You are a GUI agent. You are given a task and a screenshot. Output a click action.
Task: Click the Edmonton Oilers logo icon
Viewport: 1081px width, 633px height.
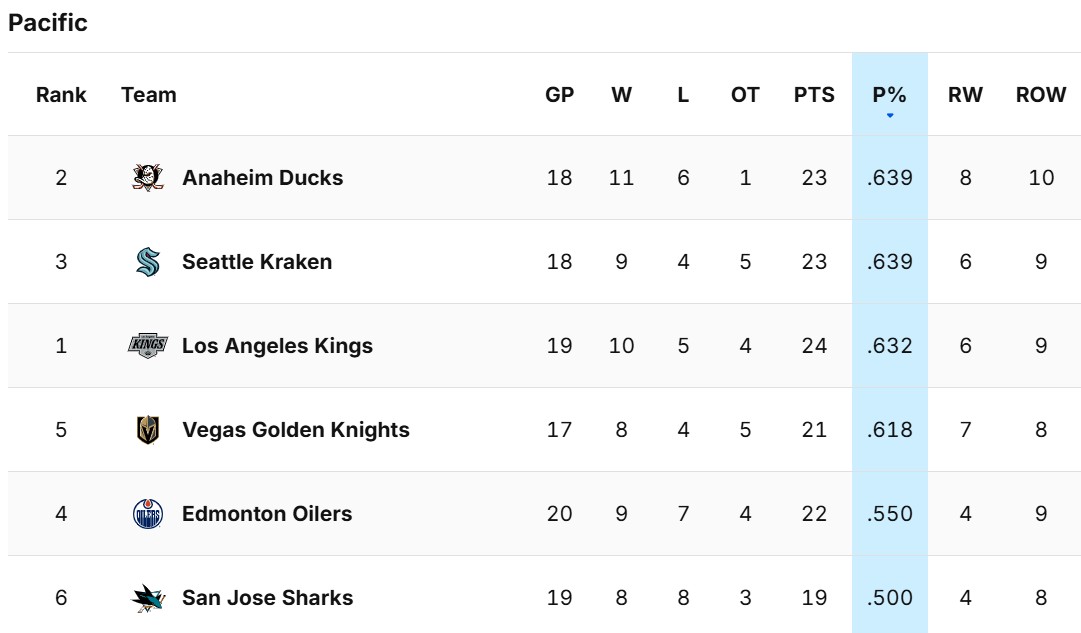click(148, 514)
